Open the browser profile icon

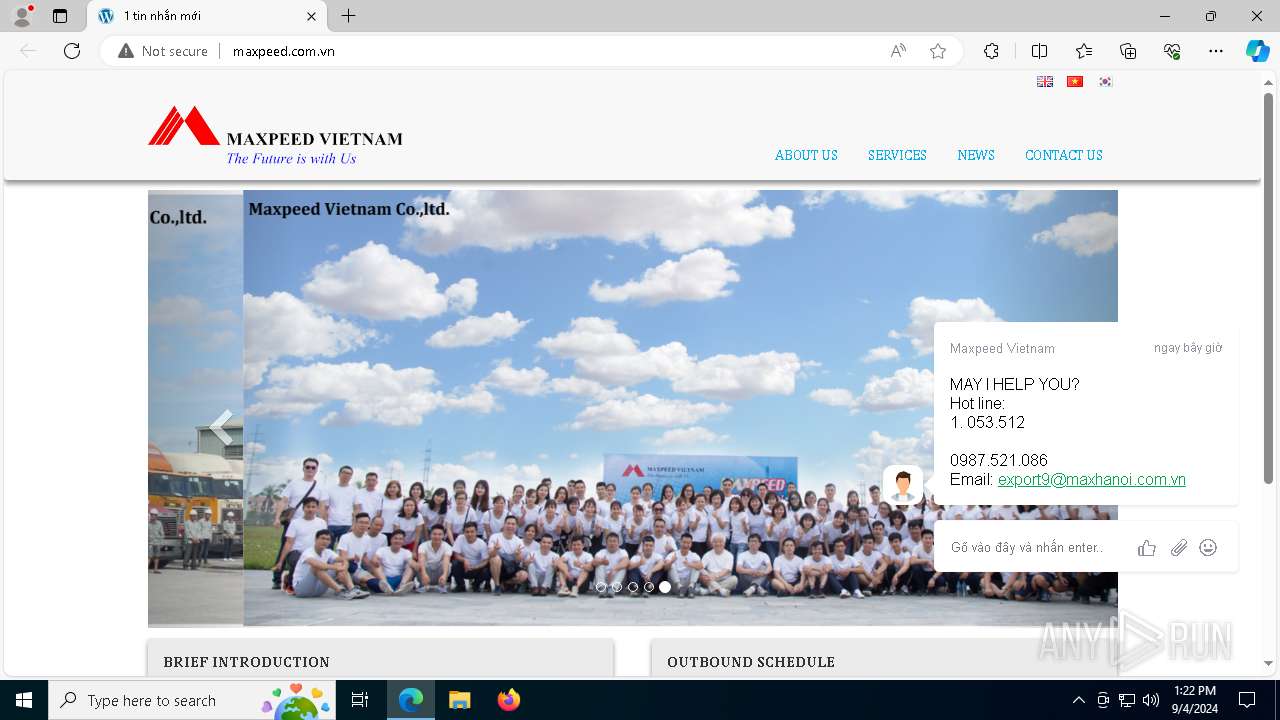pos(22,16)
